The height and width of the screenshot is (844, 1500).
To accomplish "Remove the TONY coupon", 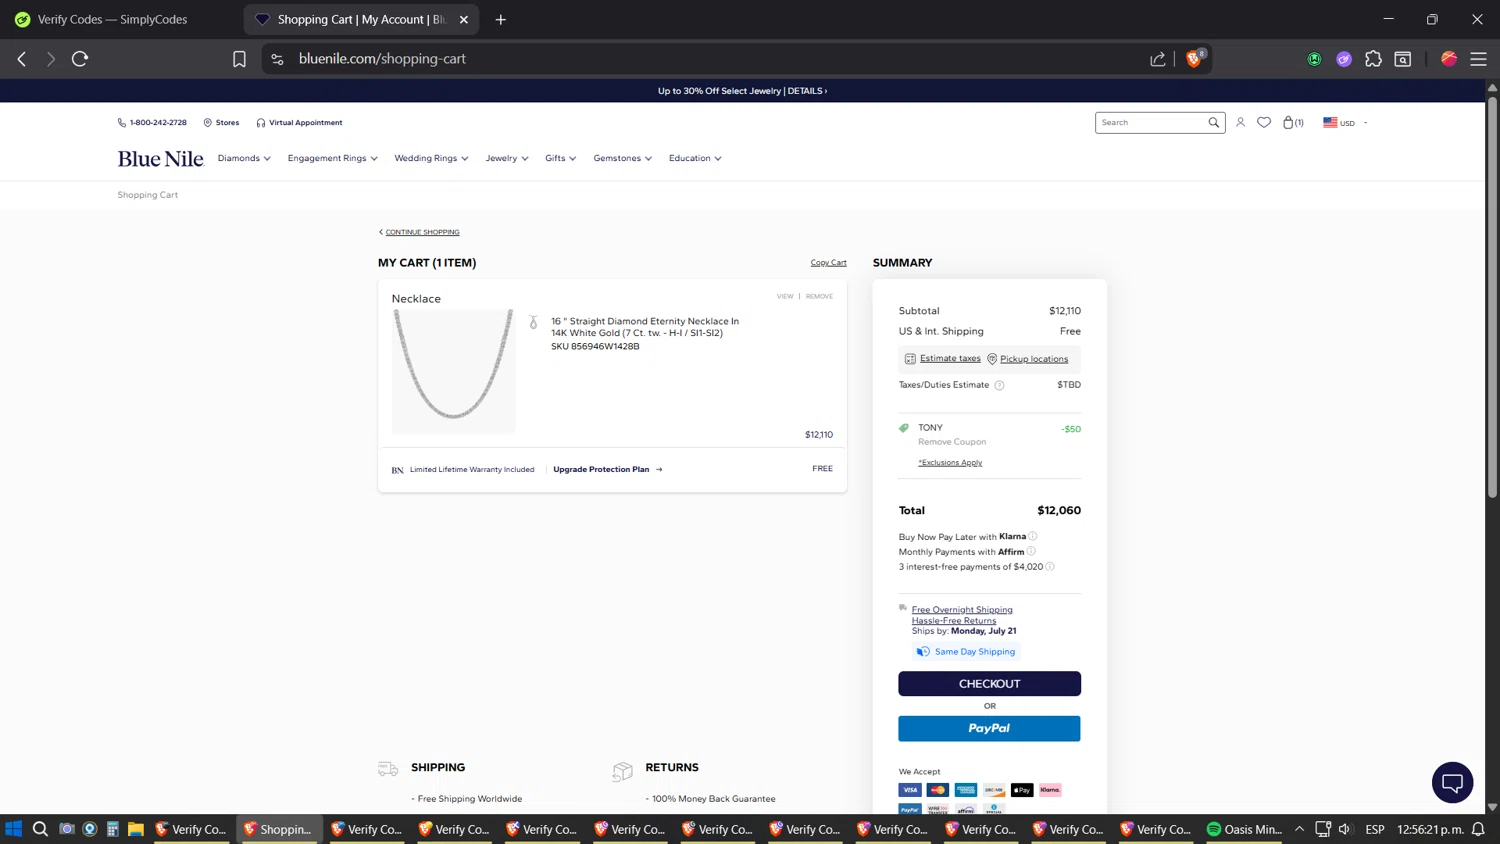I will pyautogui.click(x=952, y=442).
